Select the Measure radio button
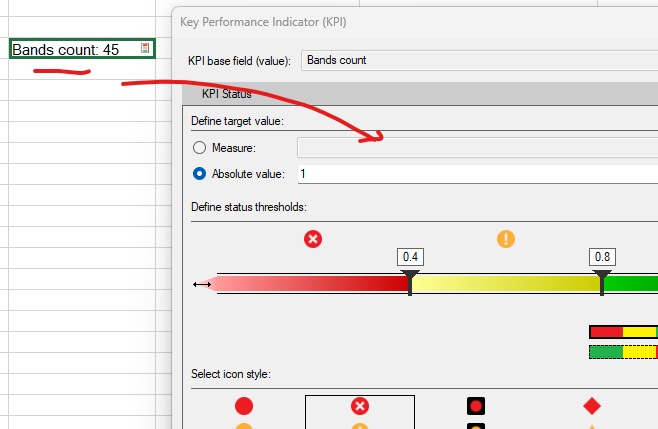The width and height of the screenshot is (658, 429). pyautogui.click(x=199, y=148)
